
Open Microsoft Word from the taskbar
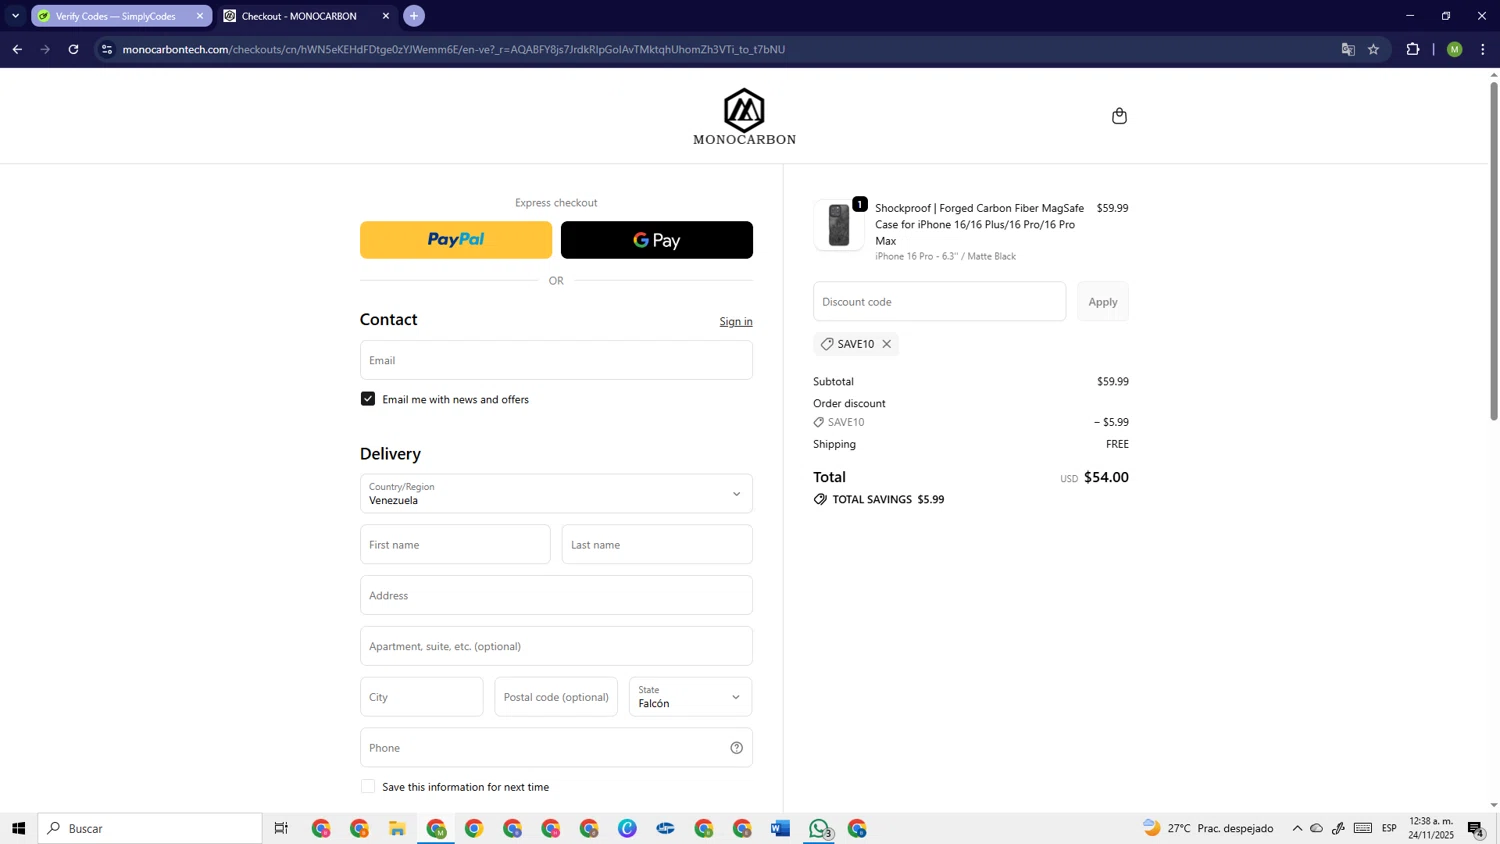(781, 828)
